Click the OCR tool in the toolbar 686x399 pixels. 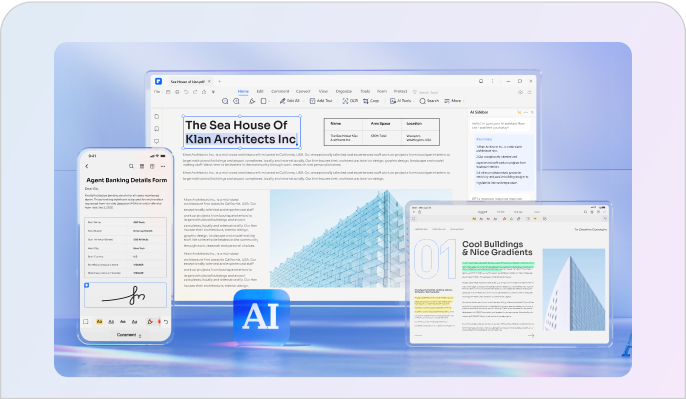pos(350,101)
